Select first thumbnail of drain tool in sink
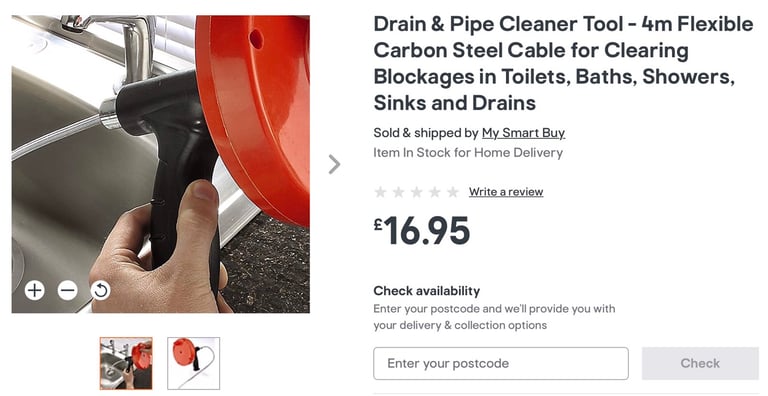The image size is (768, 396). [126, 363]
